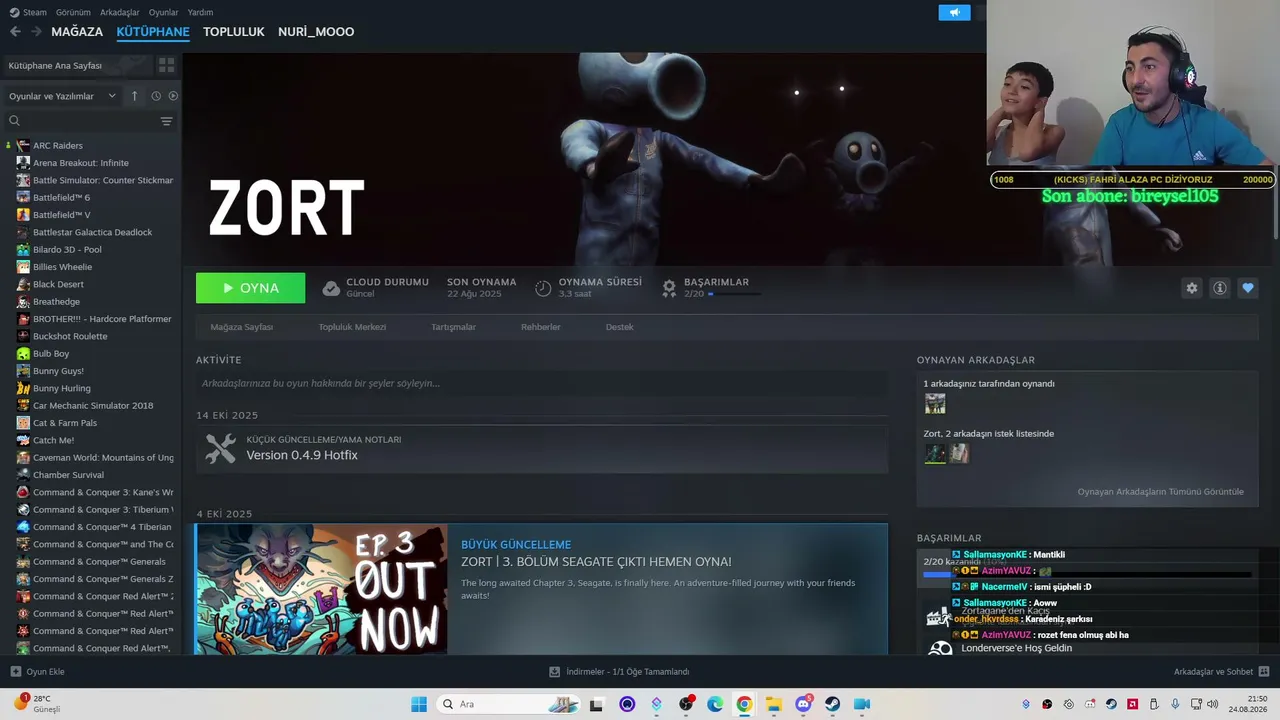Switch to the TOPLULUK tab

[233, 32]
